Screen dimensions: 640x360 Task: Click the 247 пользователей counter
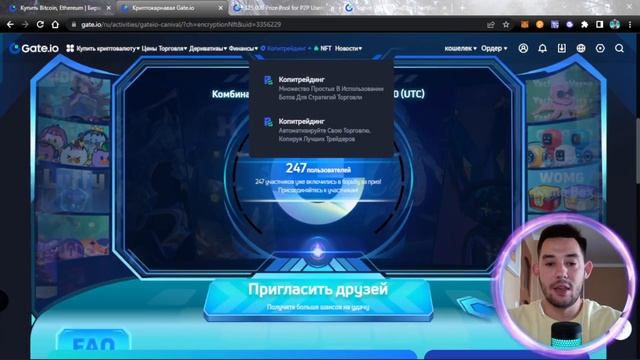pyautogui.click(x=318, y=168)
